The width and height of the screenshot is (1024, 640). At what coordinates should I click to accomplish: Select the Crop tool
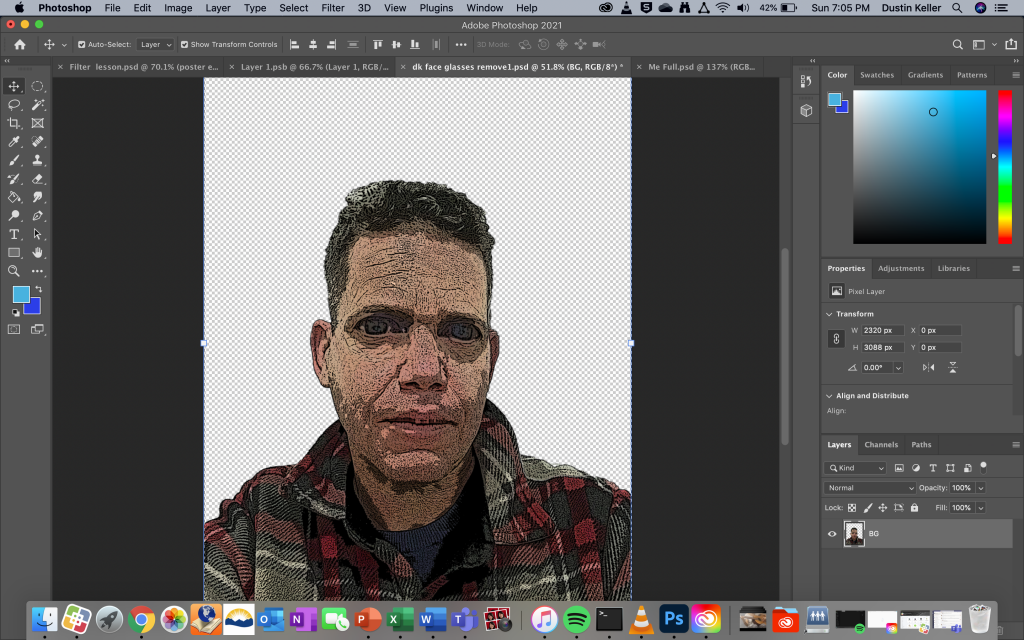[14, 123]
